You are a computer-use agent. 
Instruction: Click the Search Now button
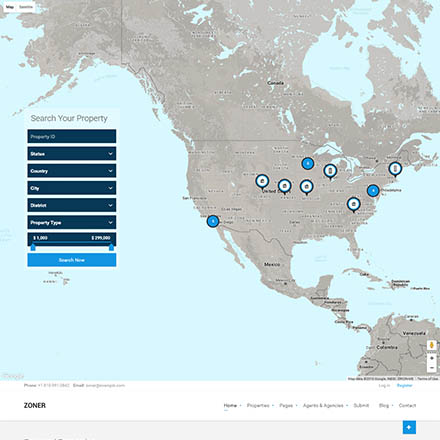pyautogui.click(x=72, y=260)
